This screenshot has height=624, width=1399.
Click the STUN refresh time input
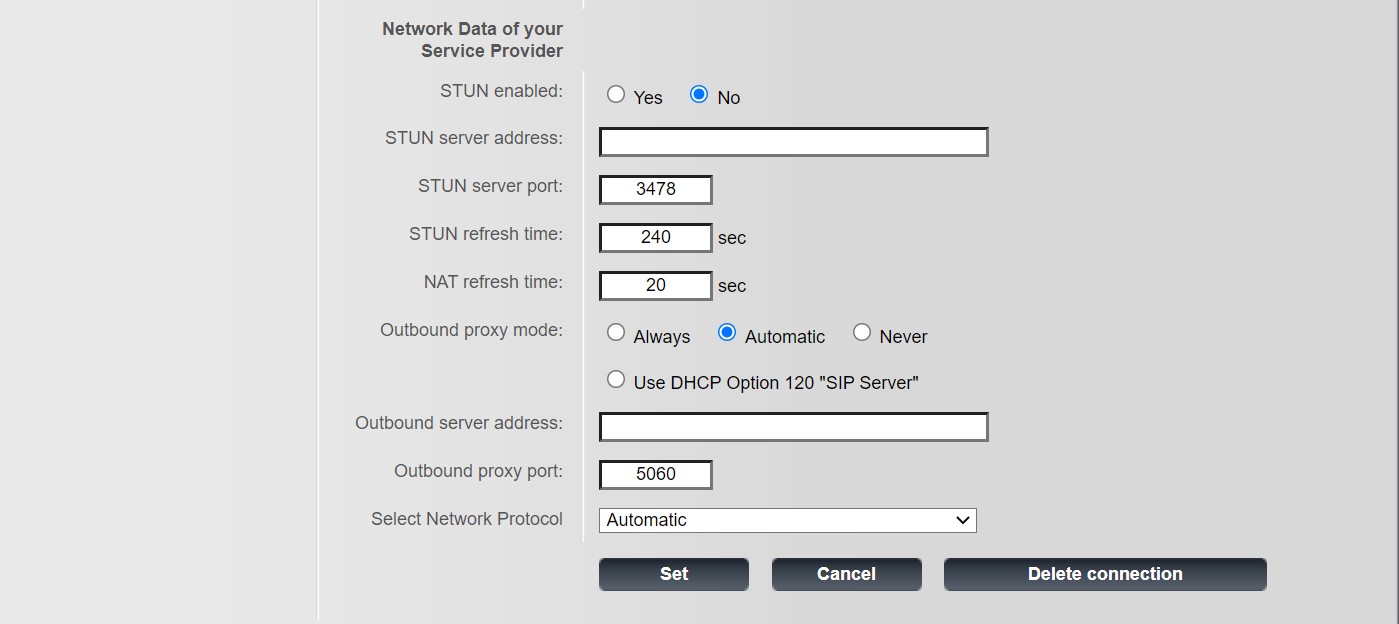655,238
